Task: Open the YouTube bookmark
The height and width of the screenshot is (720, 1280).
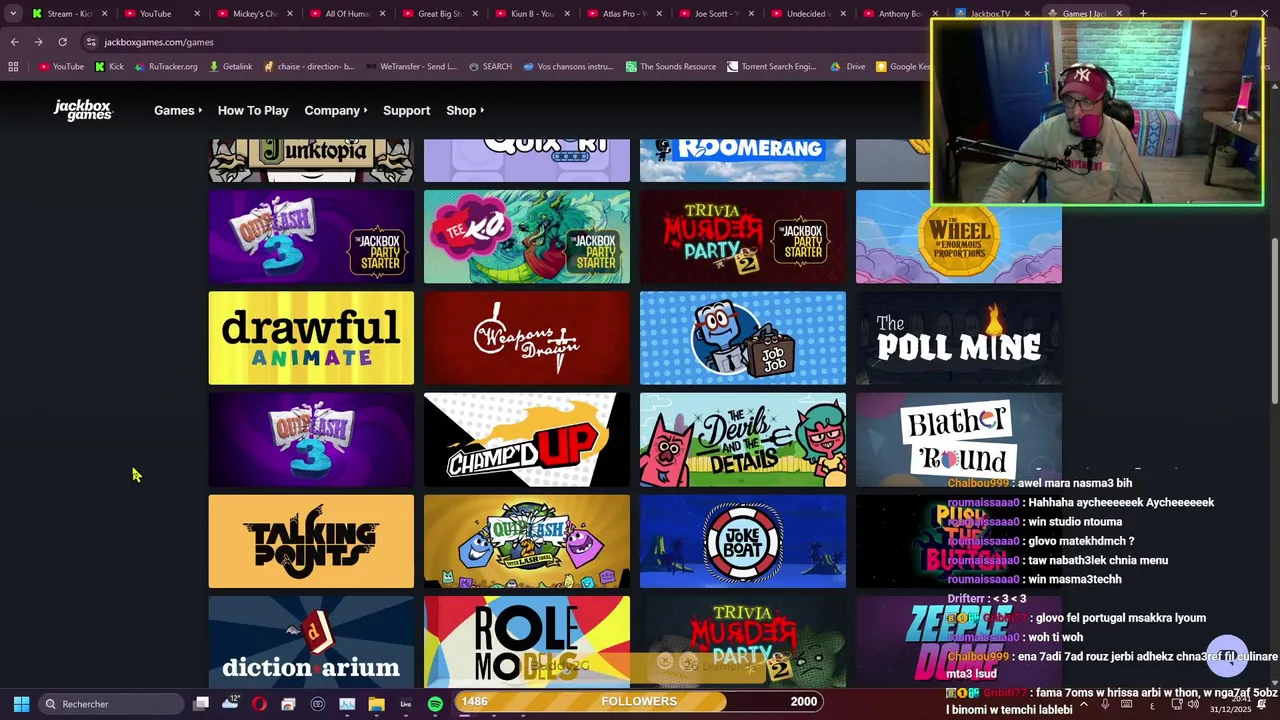Action: coord(61,67)
